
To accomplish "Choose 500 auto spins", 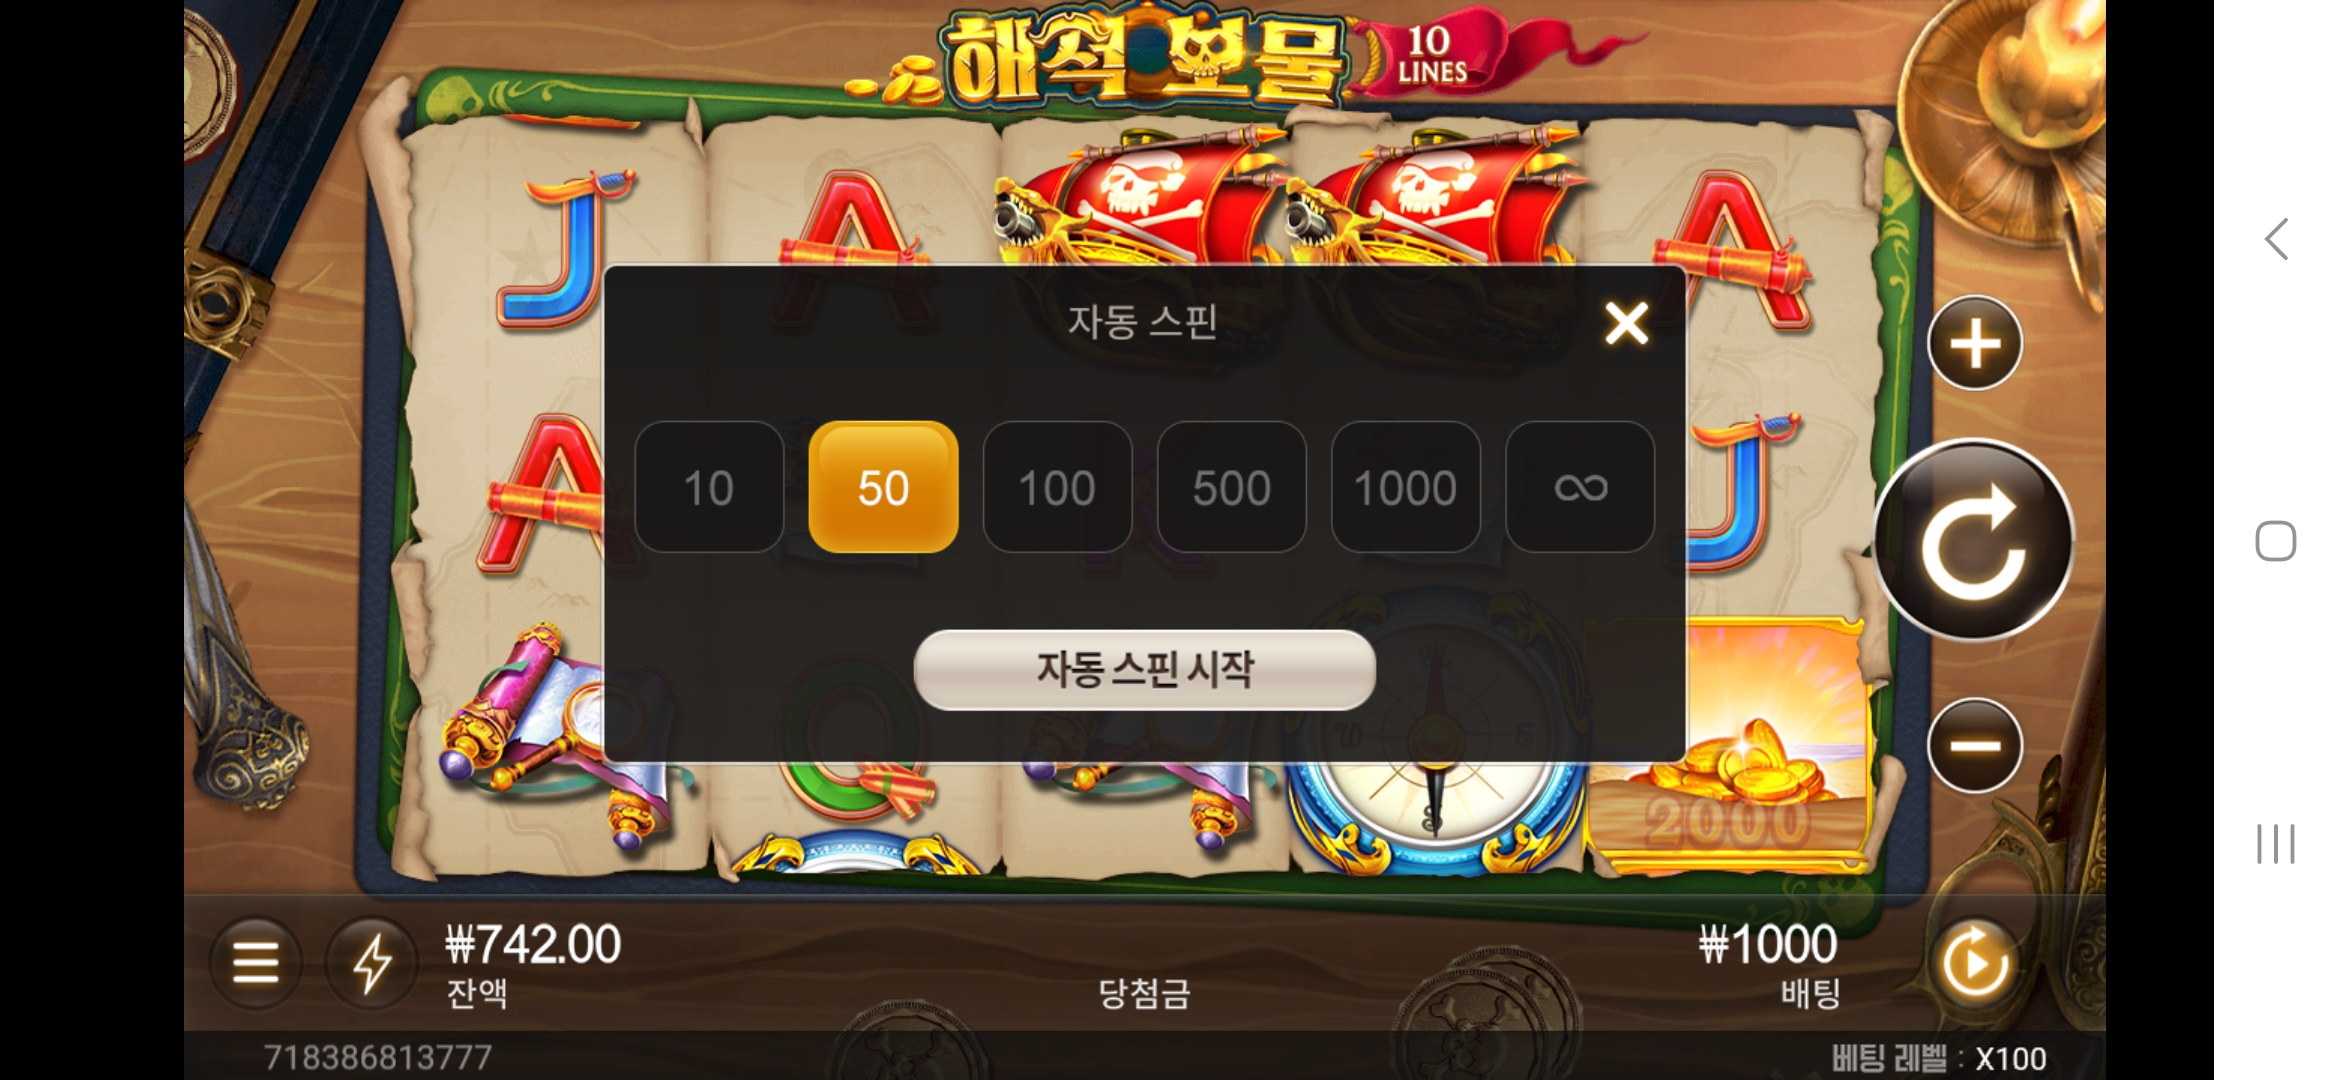I will [x=1231, y=487].
